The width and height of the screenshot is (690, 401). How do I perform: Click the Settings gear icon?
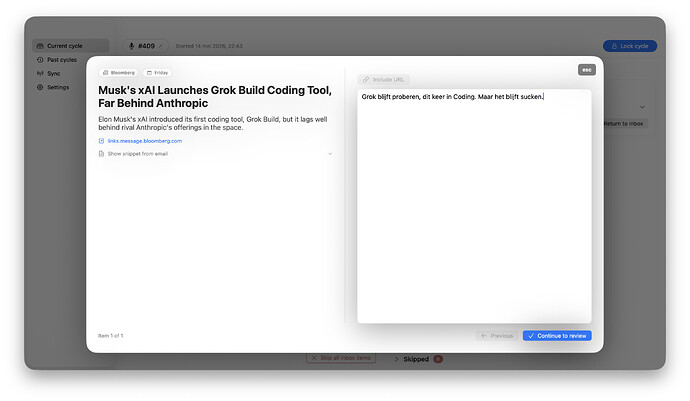40,87
